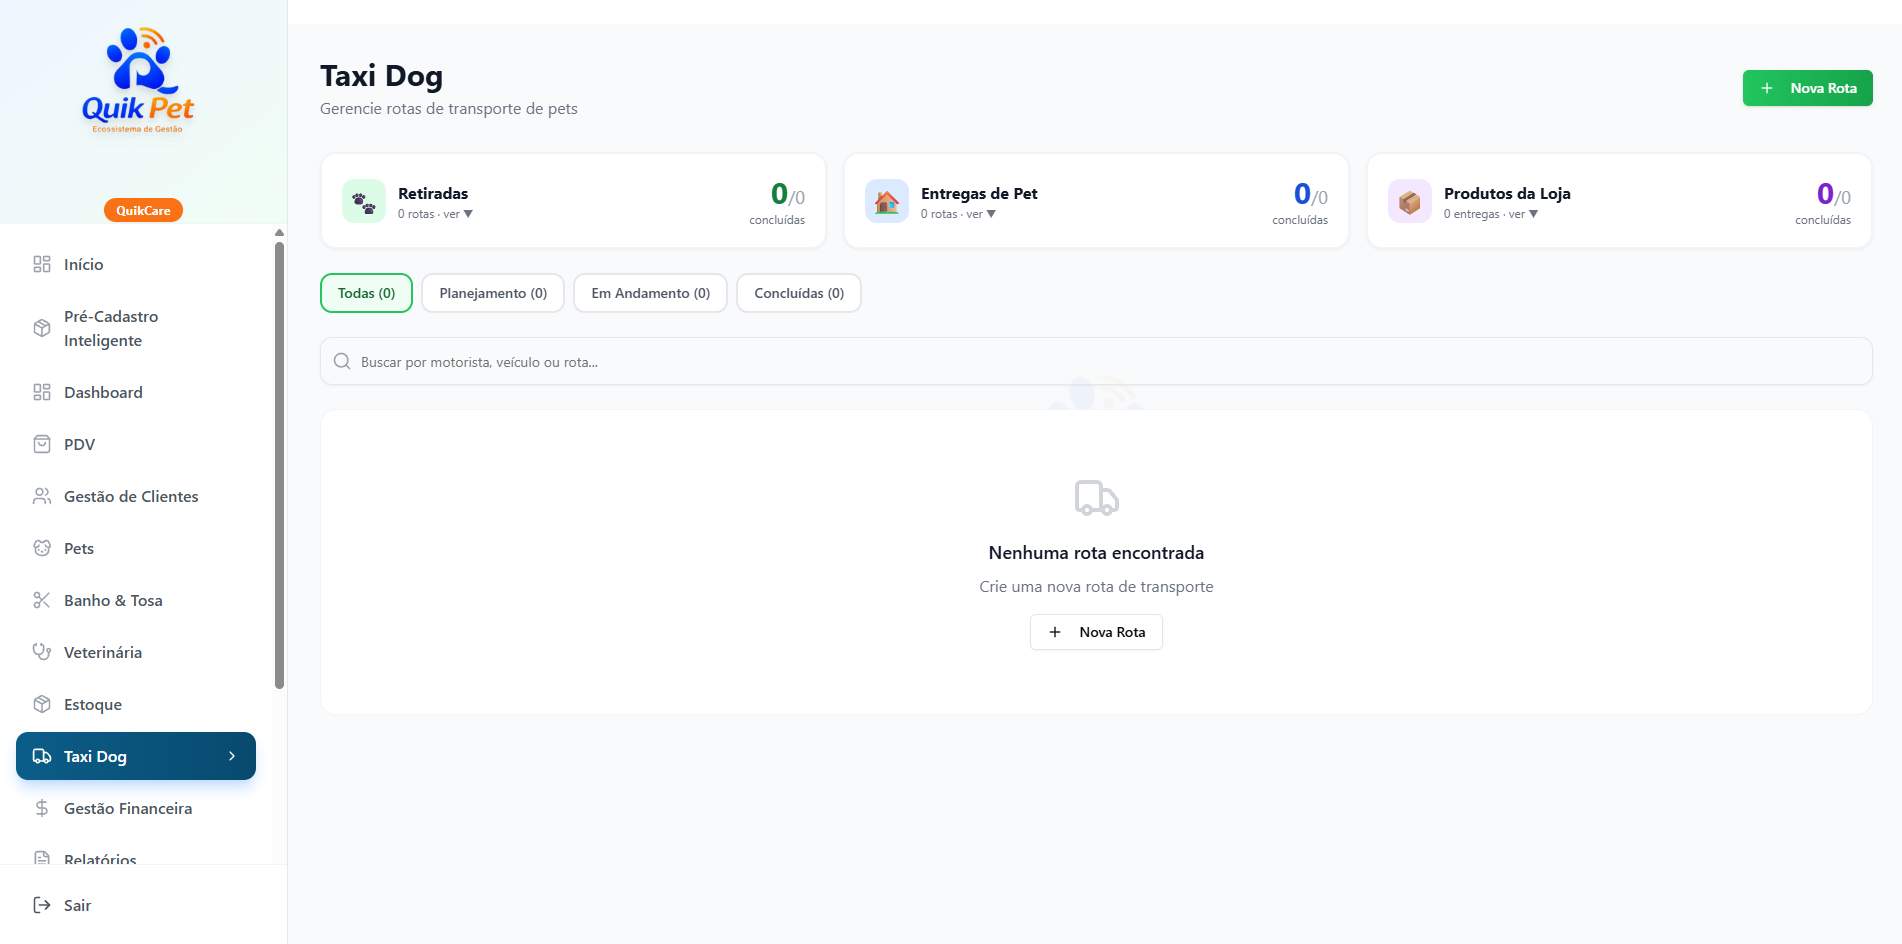Expand the Retiradas 'ver' dropdown arrow

coord(468,214)
